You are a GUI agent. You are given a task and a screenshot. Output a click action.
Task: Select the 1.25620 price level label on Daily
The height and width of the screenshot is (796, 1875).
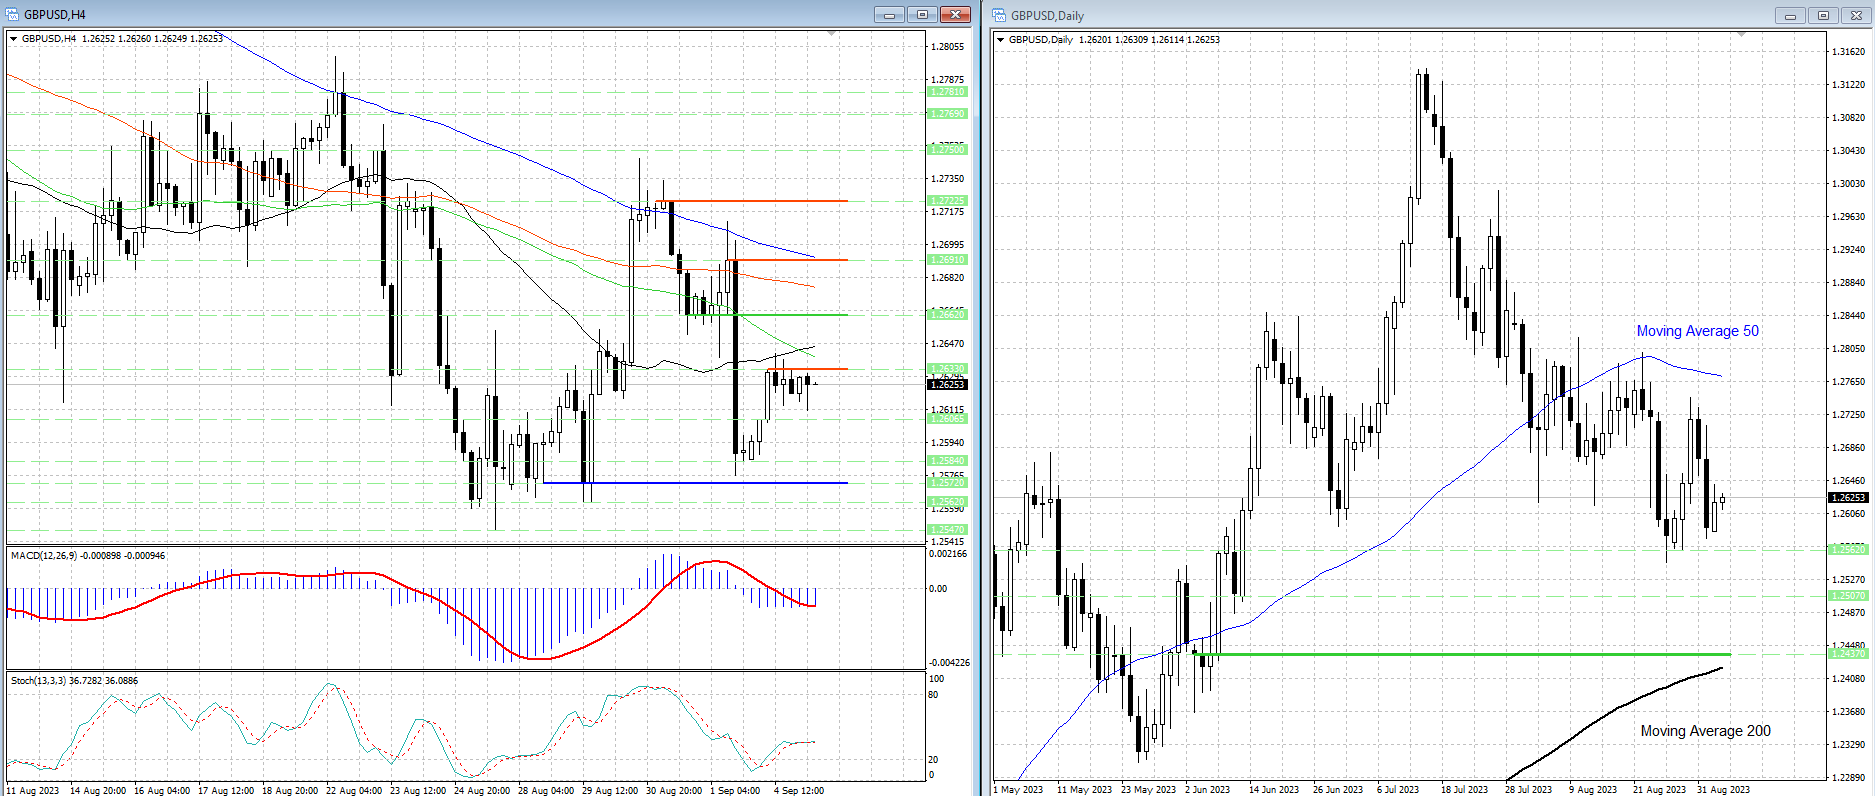coord(1848,549)
